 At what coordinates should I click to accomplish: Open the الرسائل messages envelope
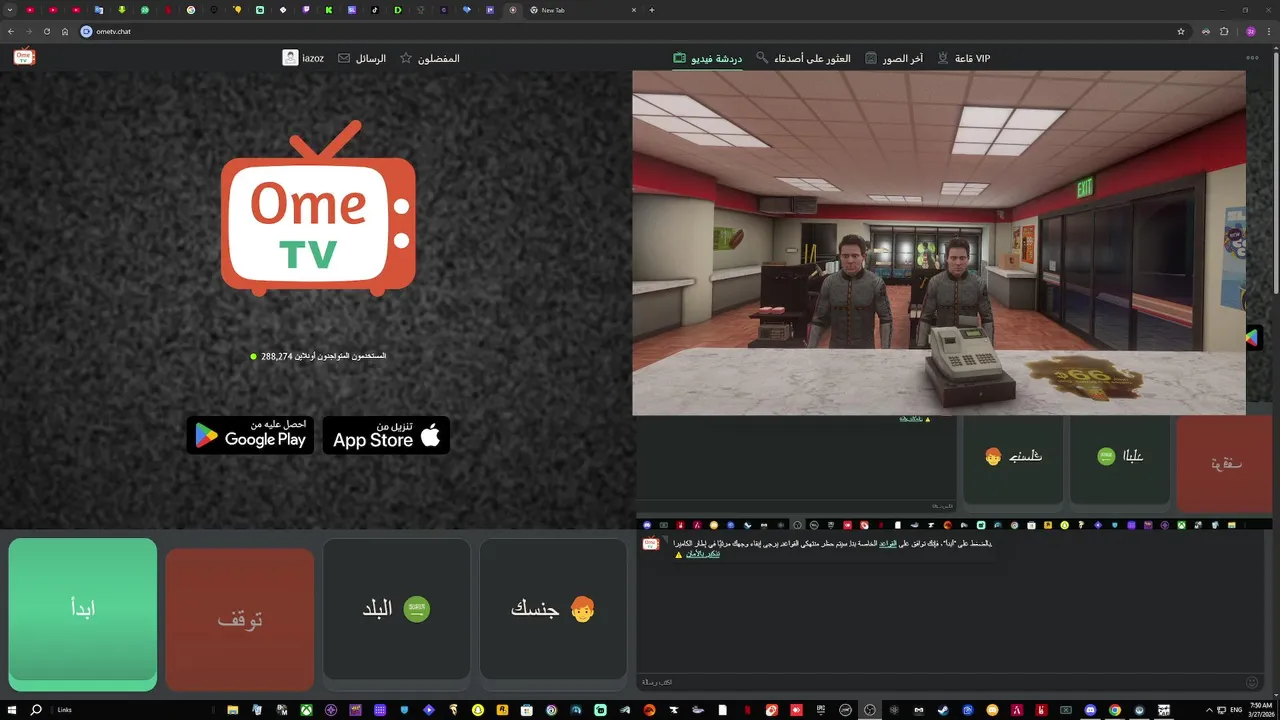[344, 58]
